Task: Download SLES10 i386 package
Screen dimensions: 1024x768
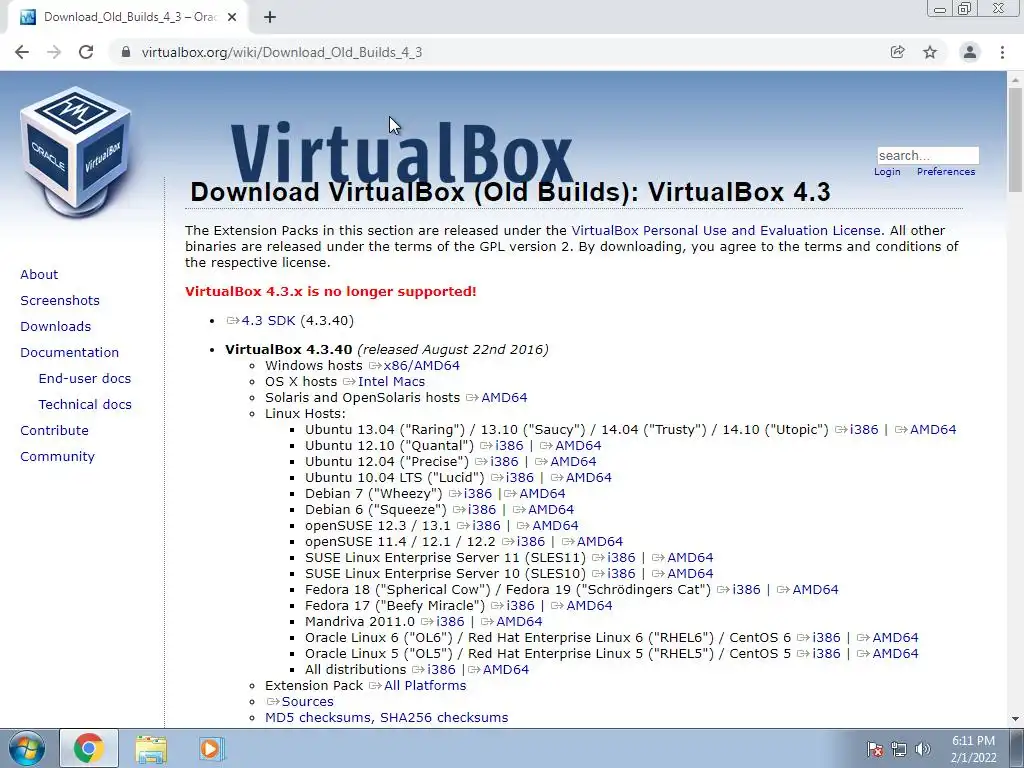Action: [621, 573]
